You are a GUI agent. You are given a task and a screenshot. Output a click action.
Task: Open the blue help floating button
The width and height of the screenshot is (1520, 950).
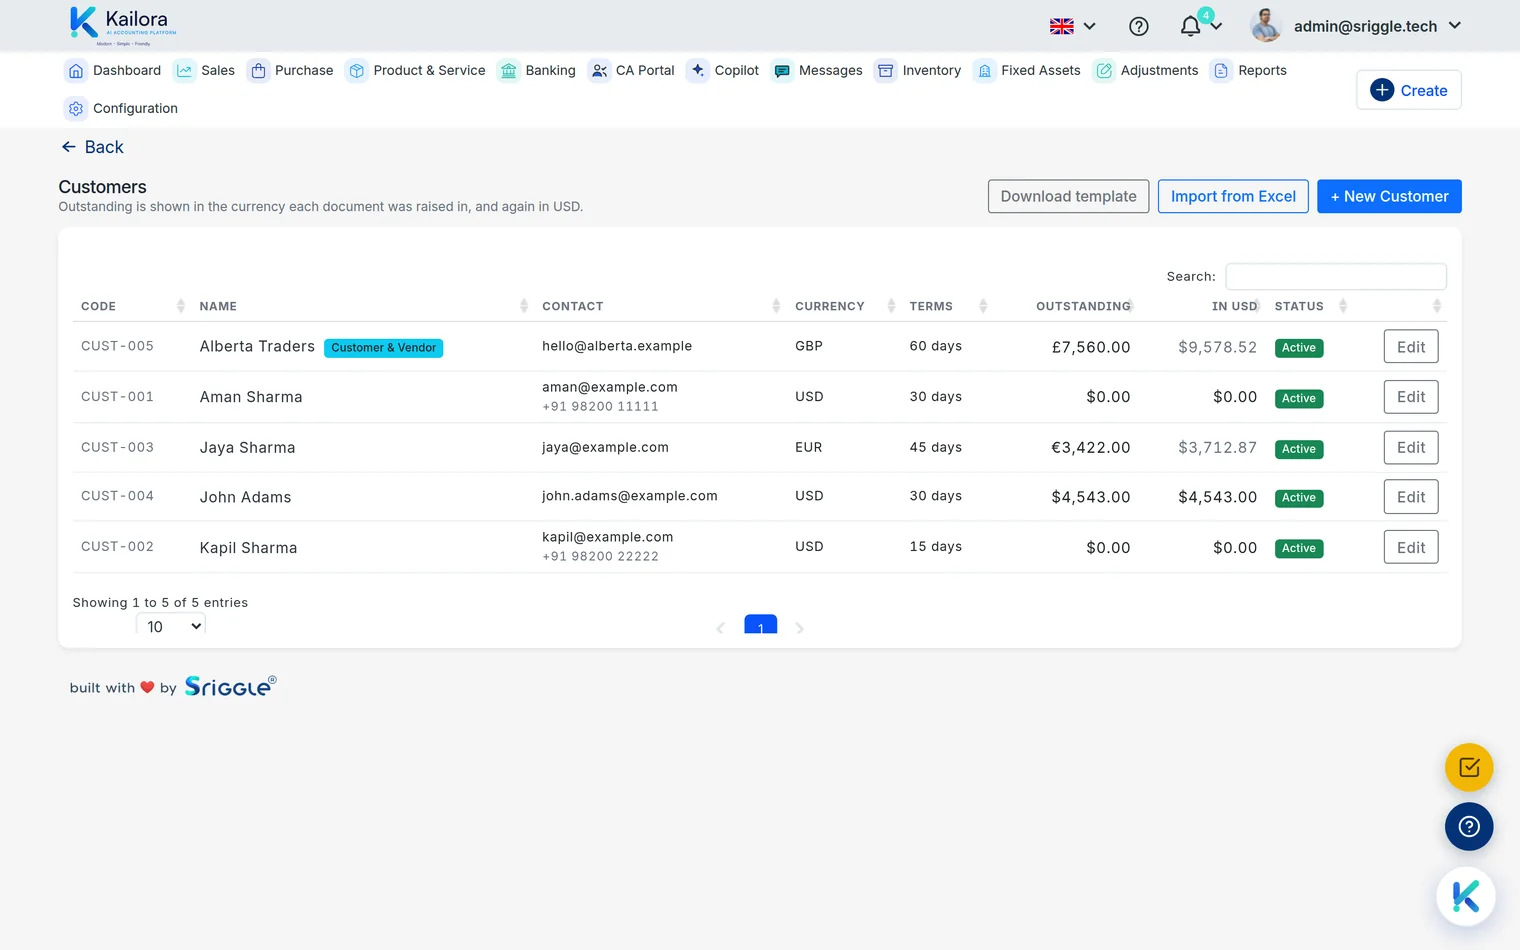(x=1469, y=827)
